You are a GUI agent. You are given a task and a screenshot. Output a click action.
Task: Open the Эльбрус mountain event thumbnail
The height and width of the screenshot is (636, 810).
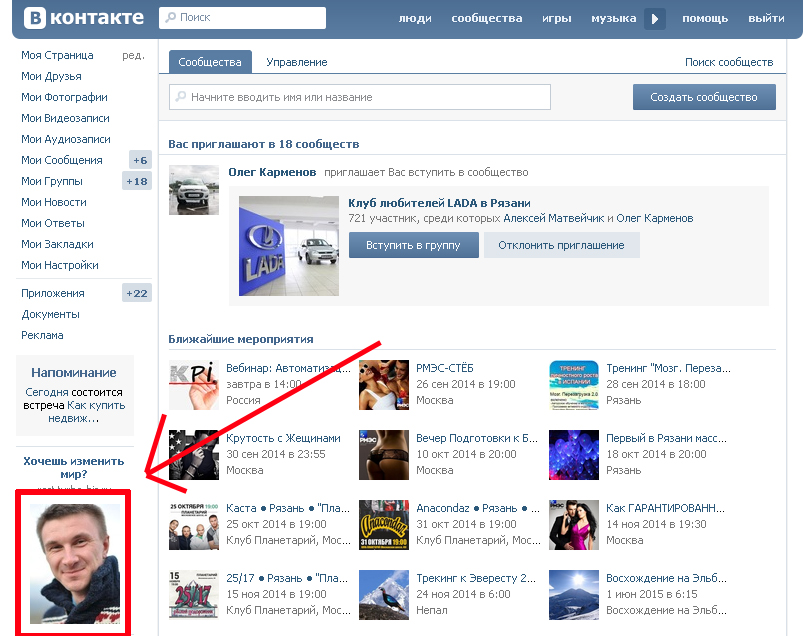pos(574,595)
